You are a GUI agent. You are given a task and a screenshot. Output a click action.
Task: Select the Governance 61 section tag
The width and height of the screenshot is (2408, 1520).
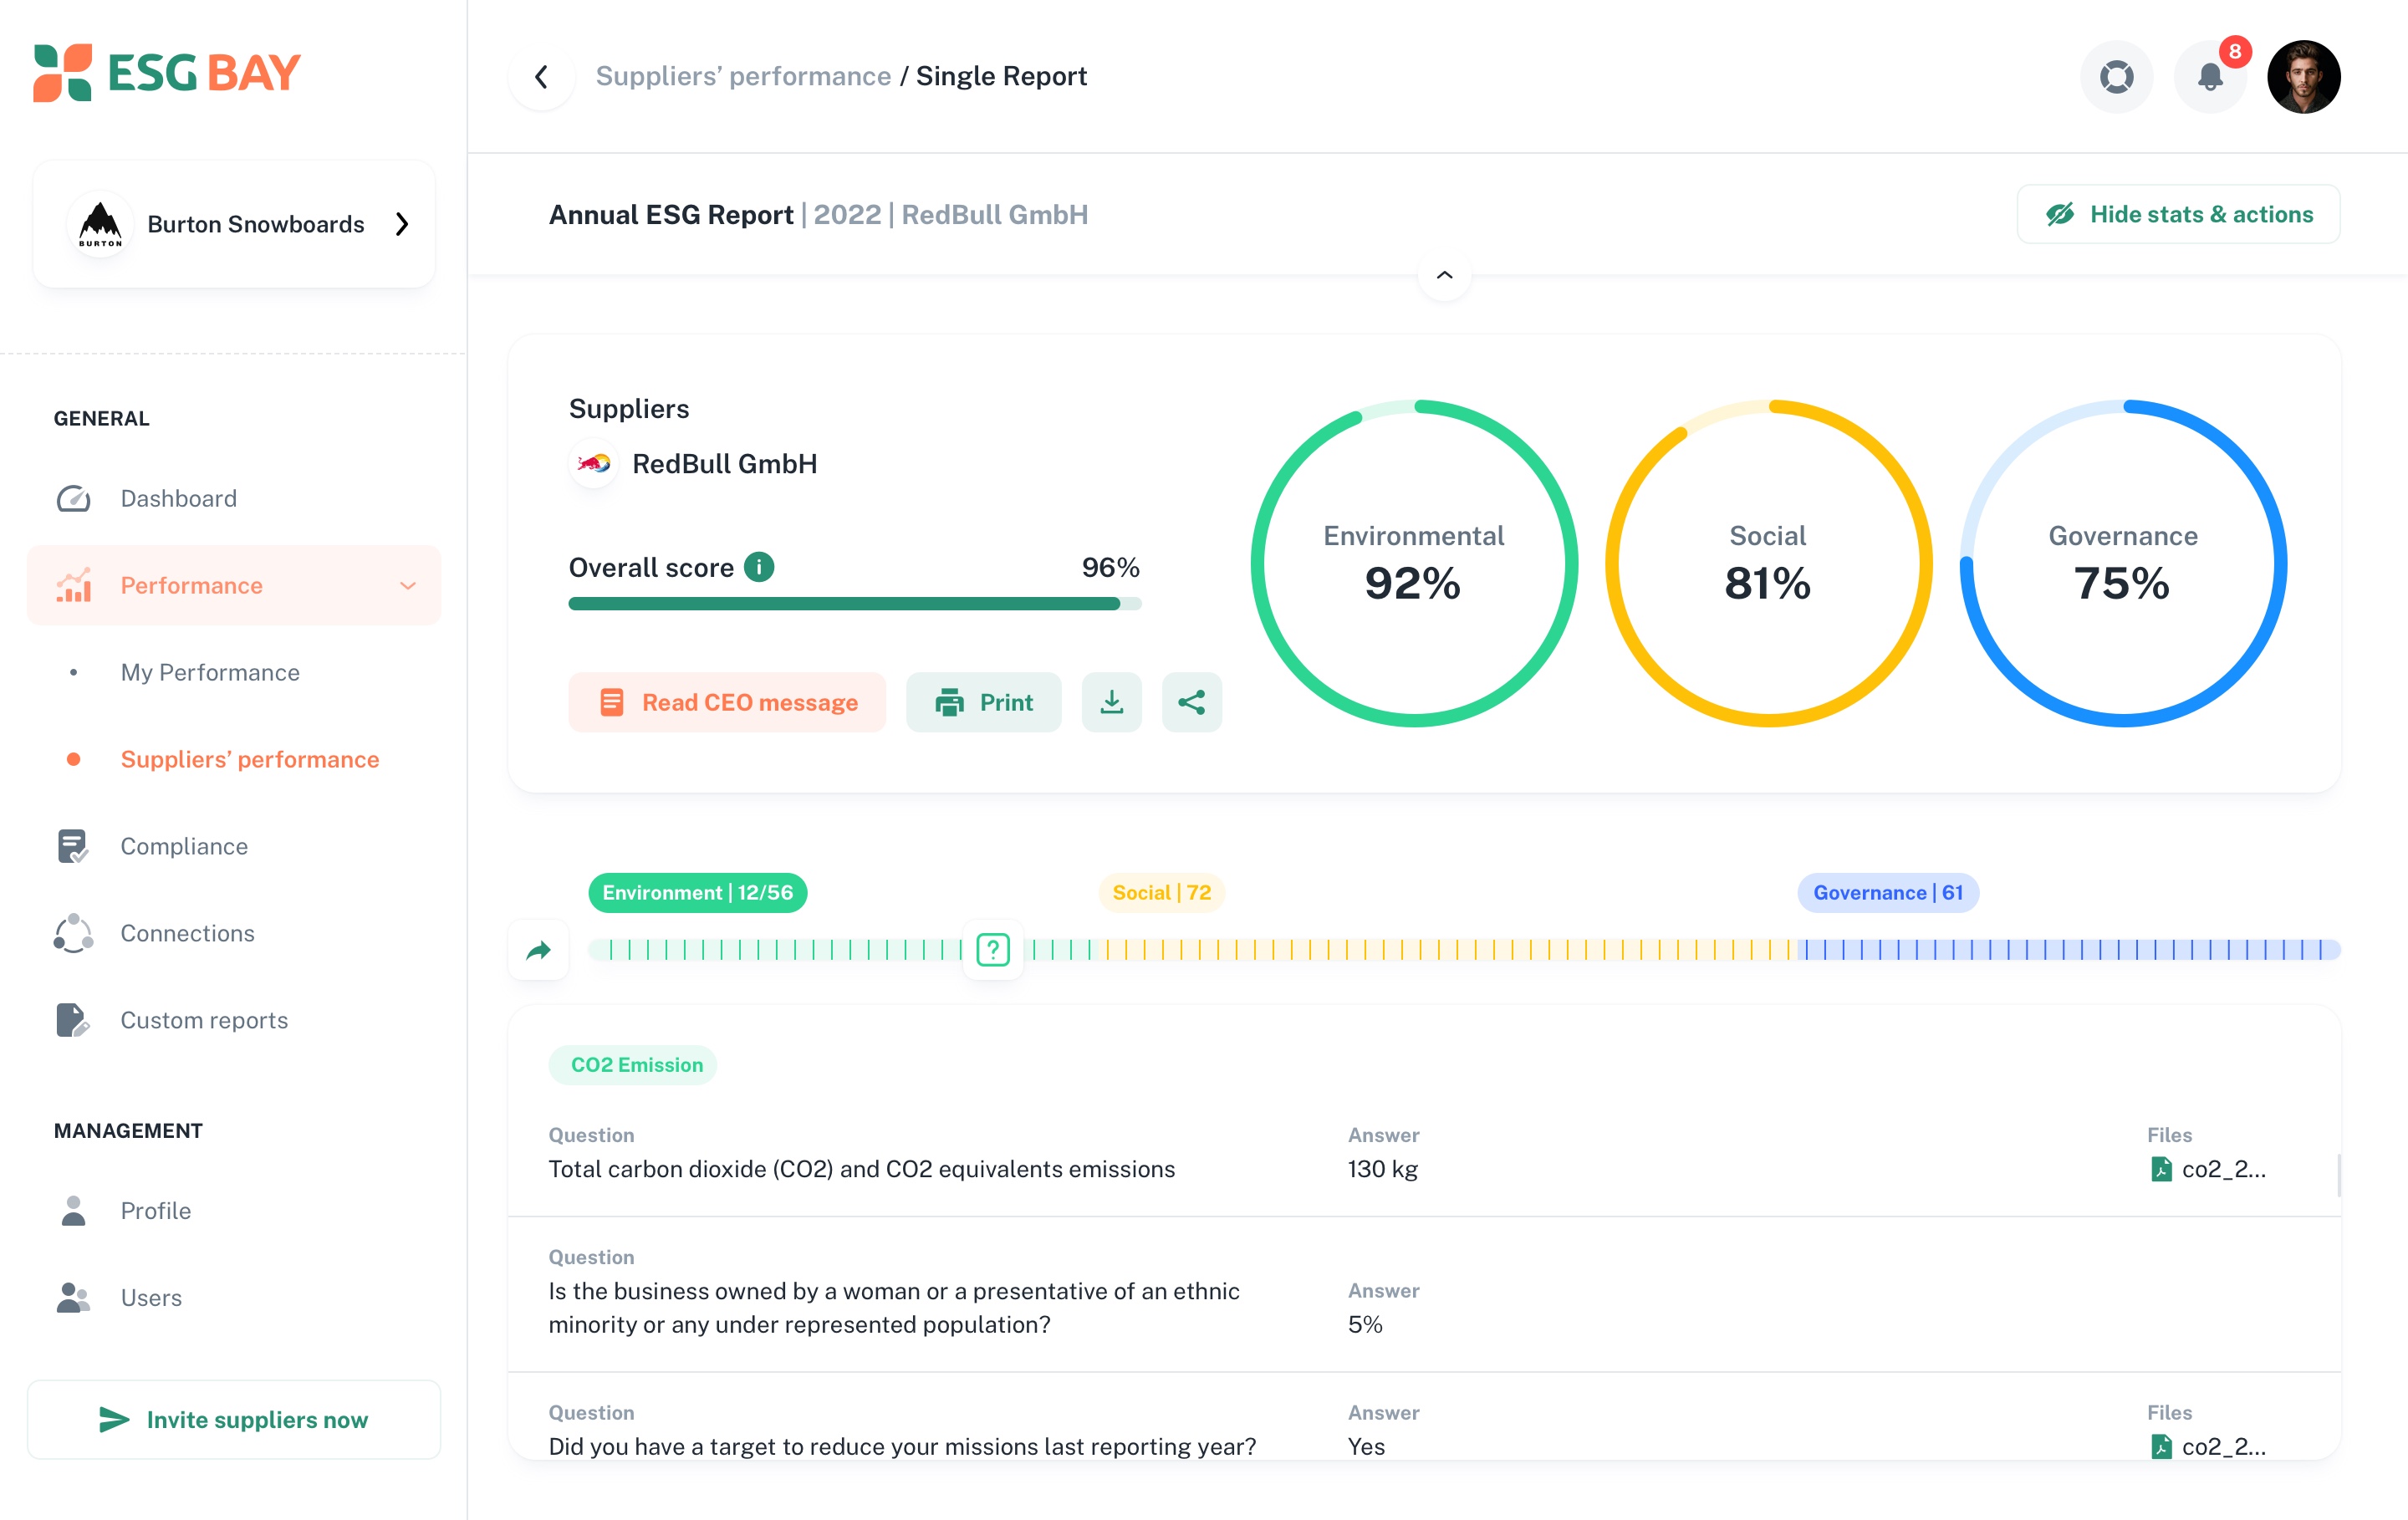pos(1888,892)
